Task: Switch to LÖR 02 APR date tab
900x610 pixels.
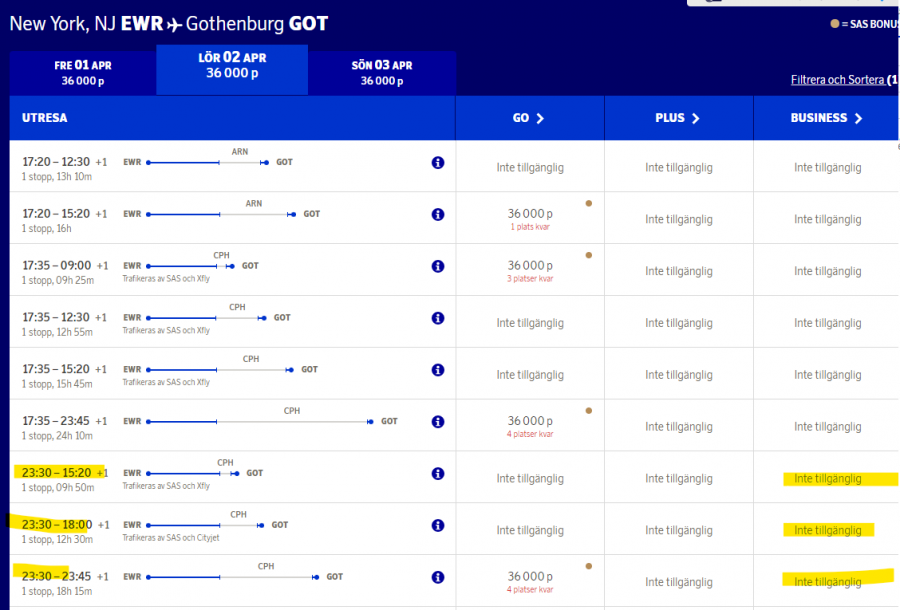Action: click(x=232, y=66)
